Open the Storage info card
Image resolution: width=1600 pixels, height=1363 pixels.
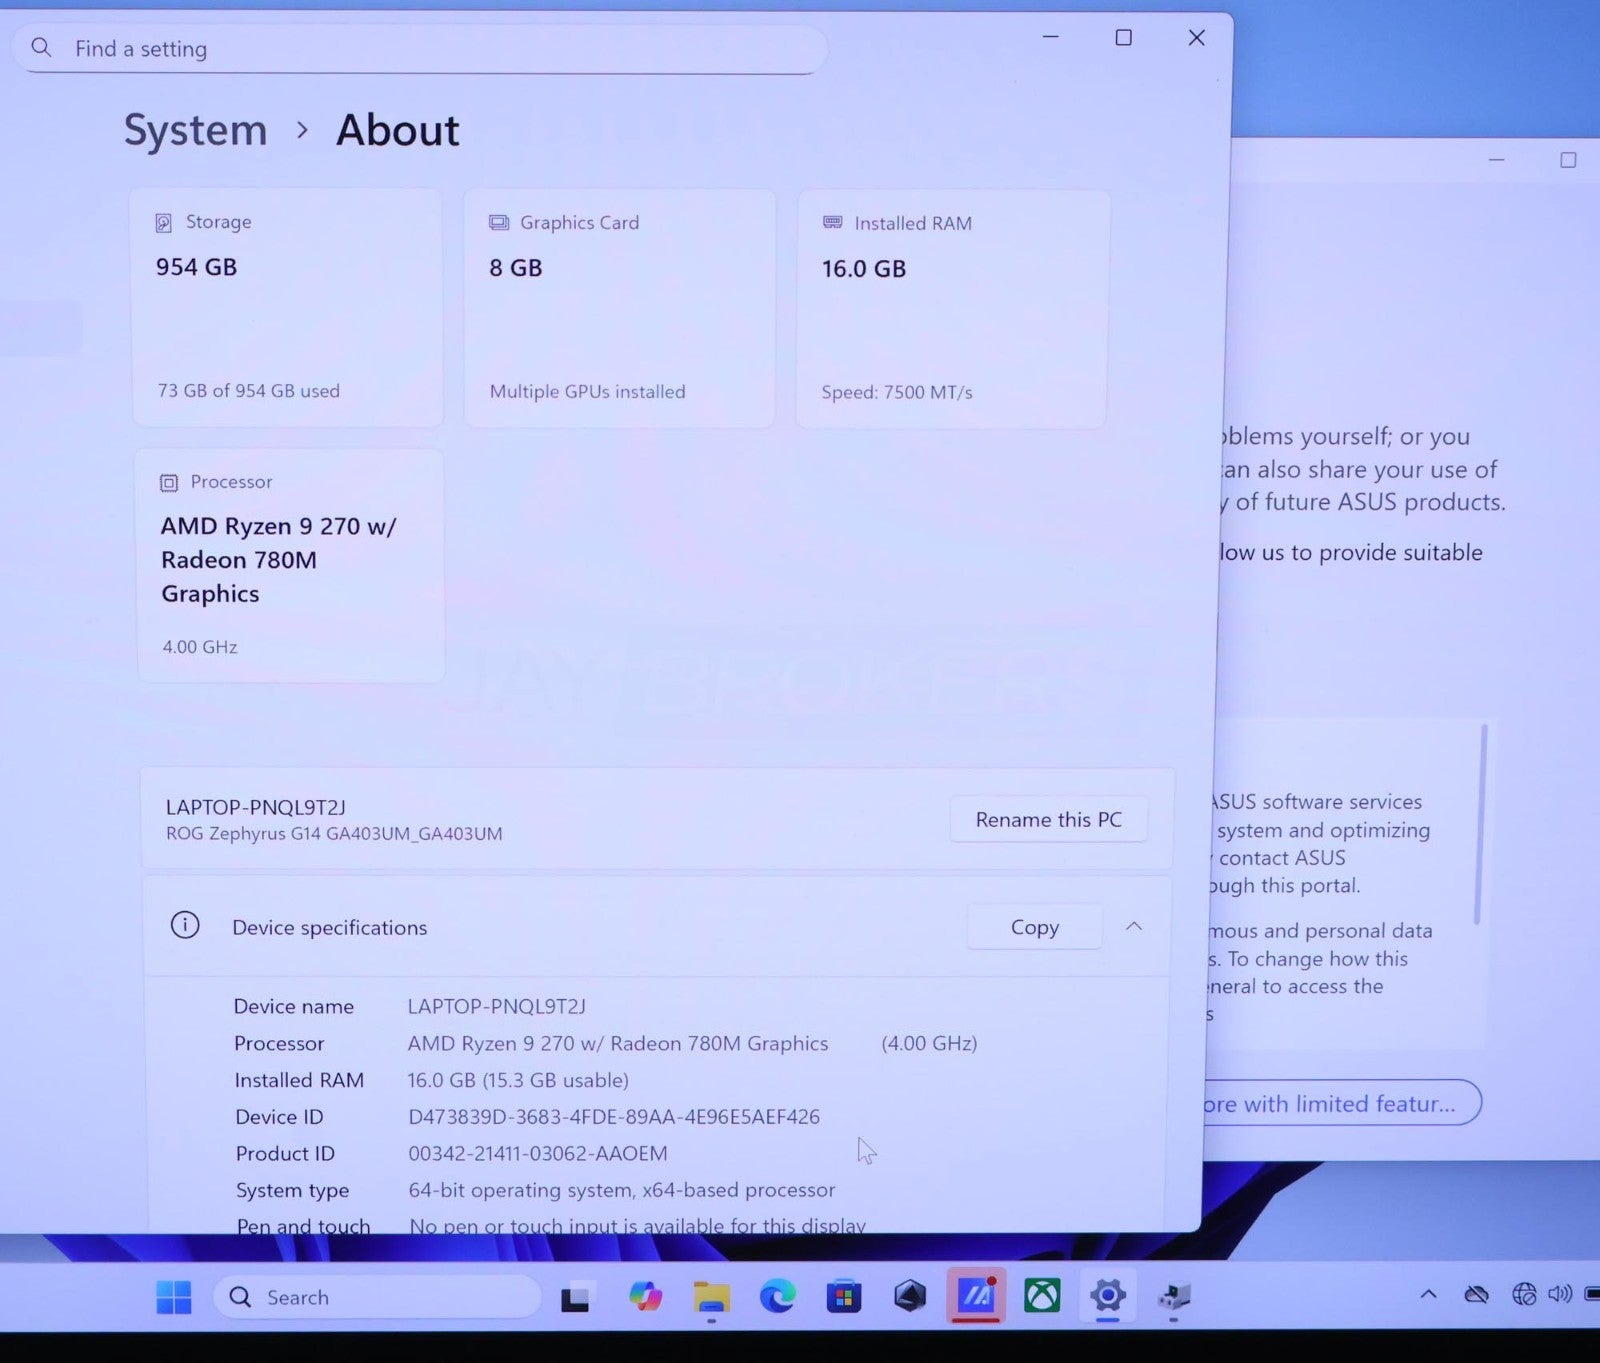tap(288, 307)
